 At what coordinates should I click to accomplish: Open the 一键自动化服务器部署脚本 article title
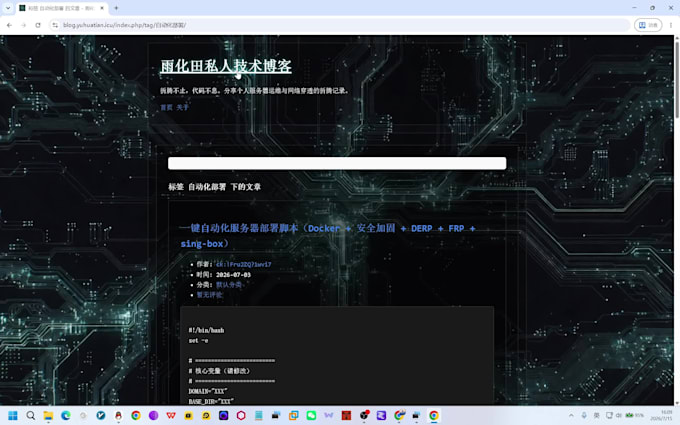pyautogui.click(x=328, y=235)
